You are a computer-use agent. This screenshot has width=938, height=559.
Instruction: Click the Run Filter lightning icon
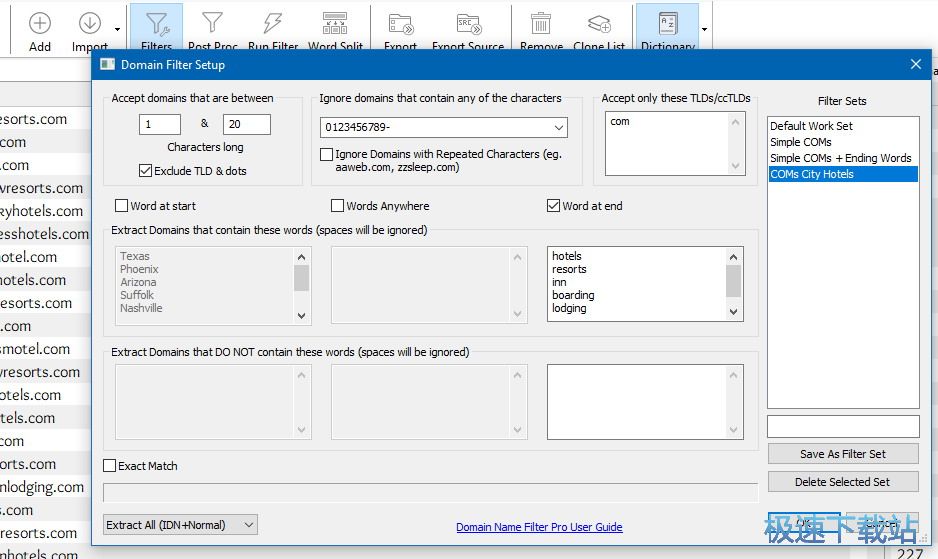273,27
